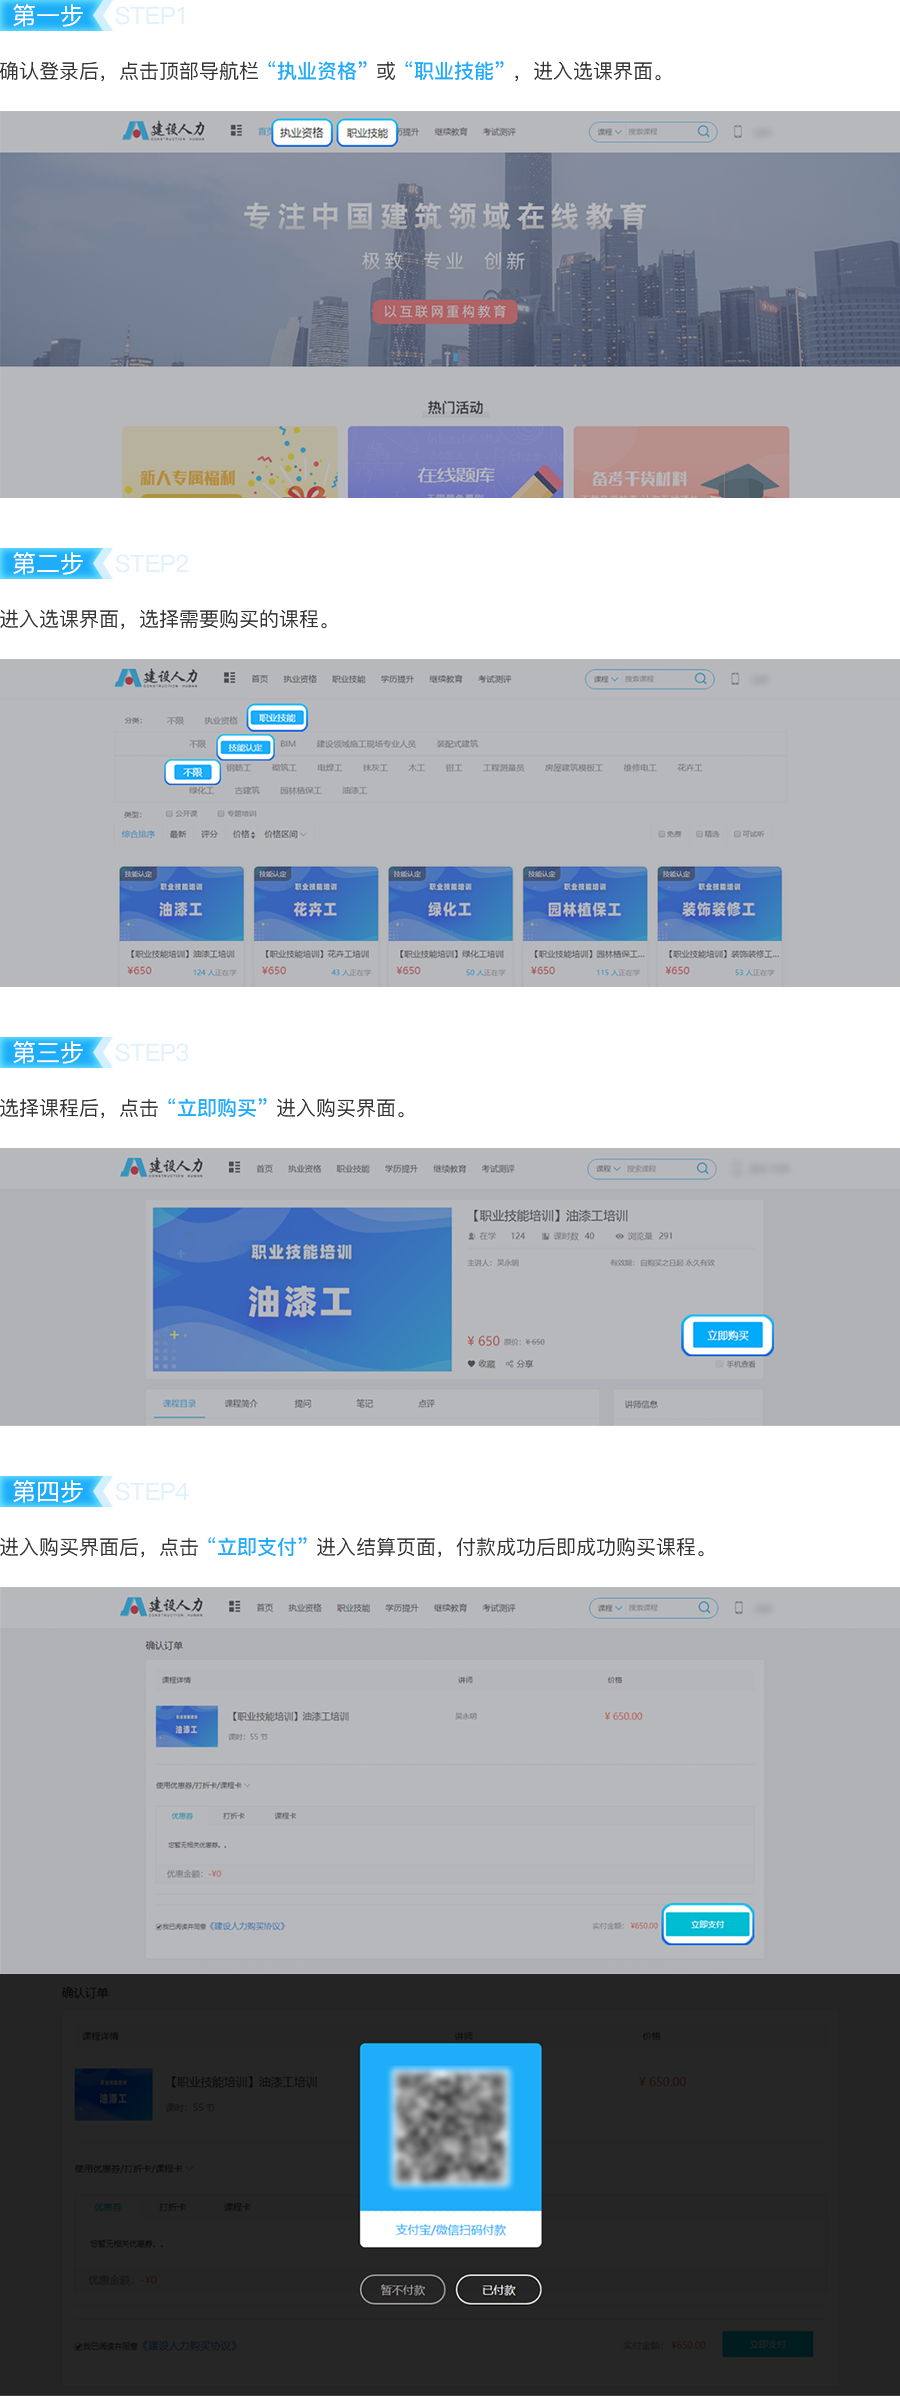Viewport: 900px width, 2396px height.
Task: Click the 以互联网重构教育 banner button
Action: click(445, 311)
